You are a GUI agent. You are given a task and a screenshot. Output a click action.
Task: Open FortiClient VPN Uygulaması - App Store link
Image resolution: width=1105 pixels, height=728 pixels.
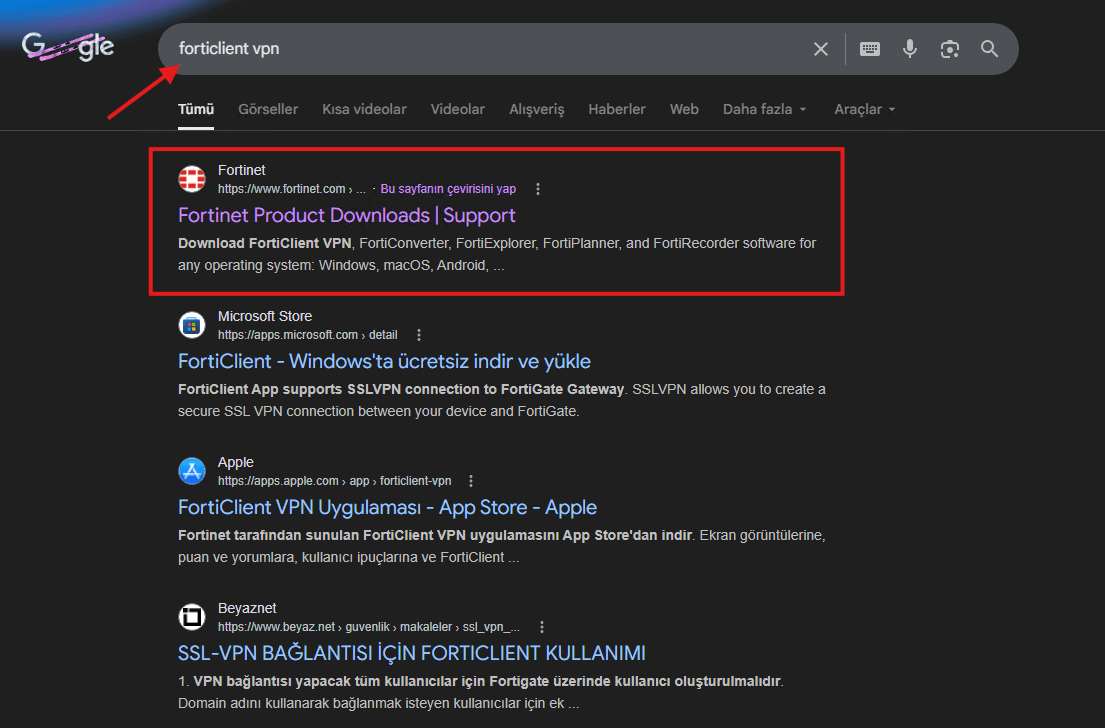tap(387, 507)
